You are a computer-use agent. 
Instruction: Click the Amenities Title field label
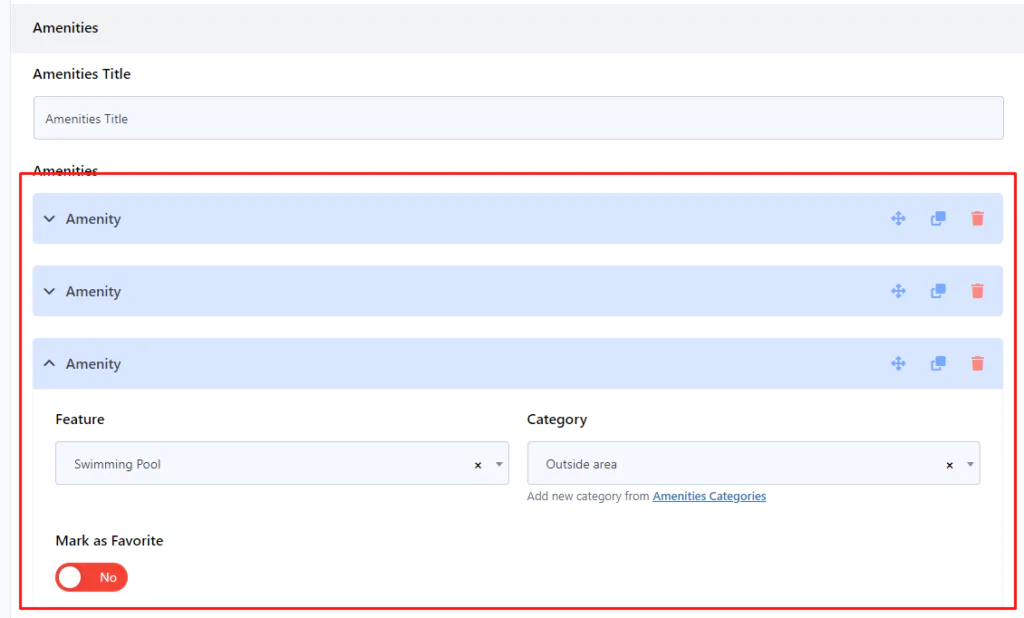pyautogui.click(x=82, y=74)
